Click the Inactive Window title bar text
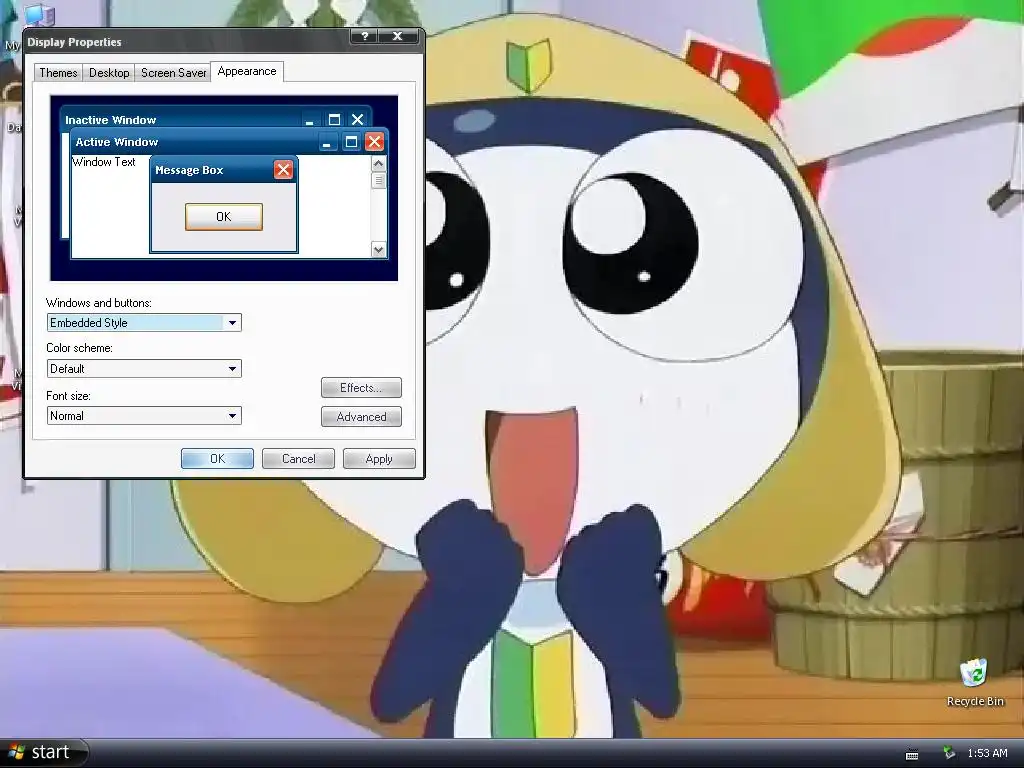Screen dimensions: 1024x768 tap(110, 120)
